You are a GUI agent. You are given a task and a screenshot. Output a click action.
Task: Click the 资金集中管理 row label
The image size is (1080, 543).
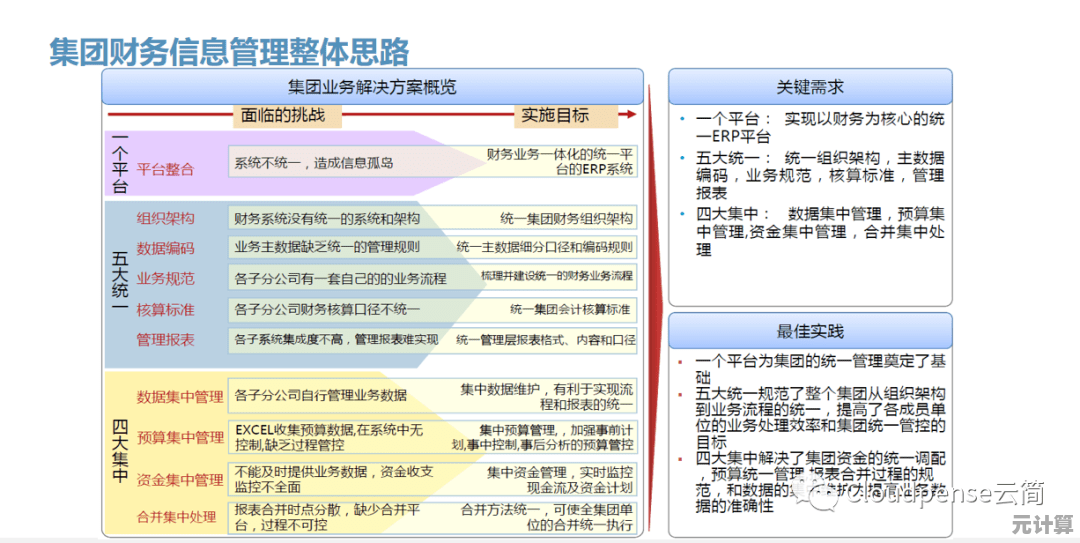[180, 479]
